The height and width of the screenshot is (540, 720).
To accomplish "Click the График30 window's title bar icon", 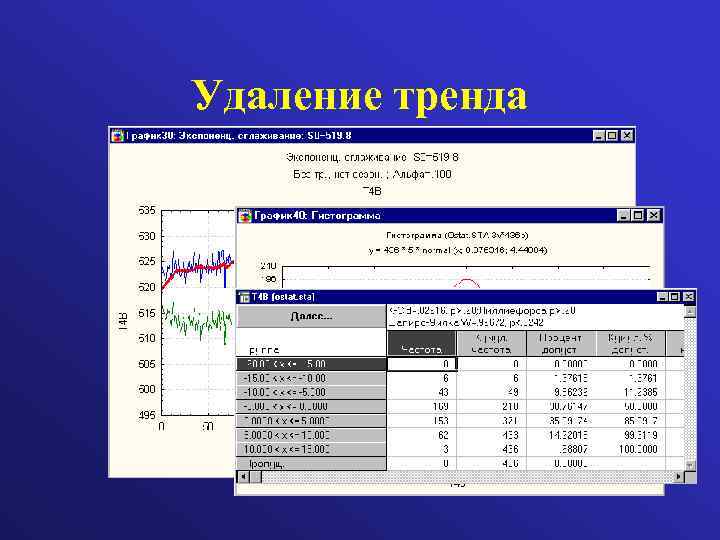I will click(x=118, y=135).
